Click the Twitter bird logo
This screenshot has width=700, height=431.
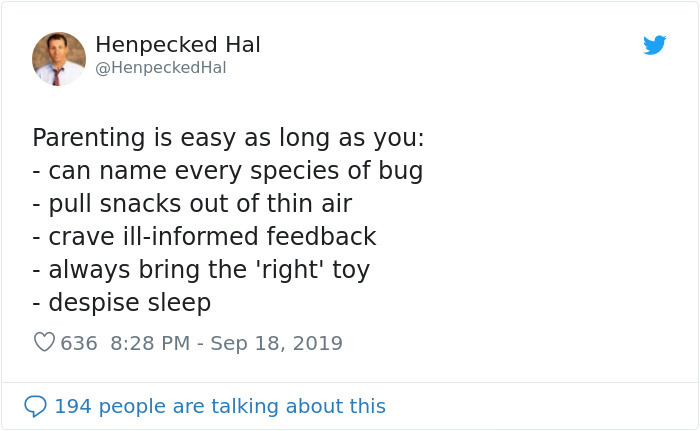(654, 45)
